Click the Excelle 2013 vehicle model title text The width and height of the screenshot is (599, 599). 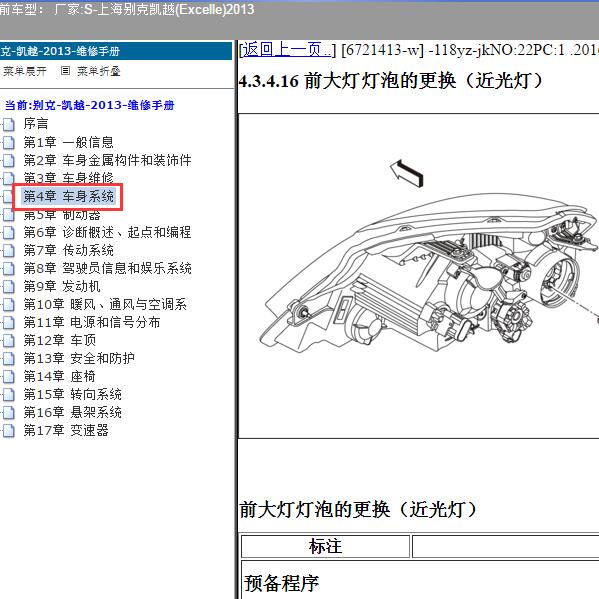[127, 9]
